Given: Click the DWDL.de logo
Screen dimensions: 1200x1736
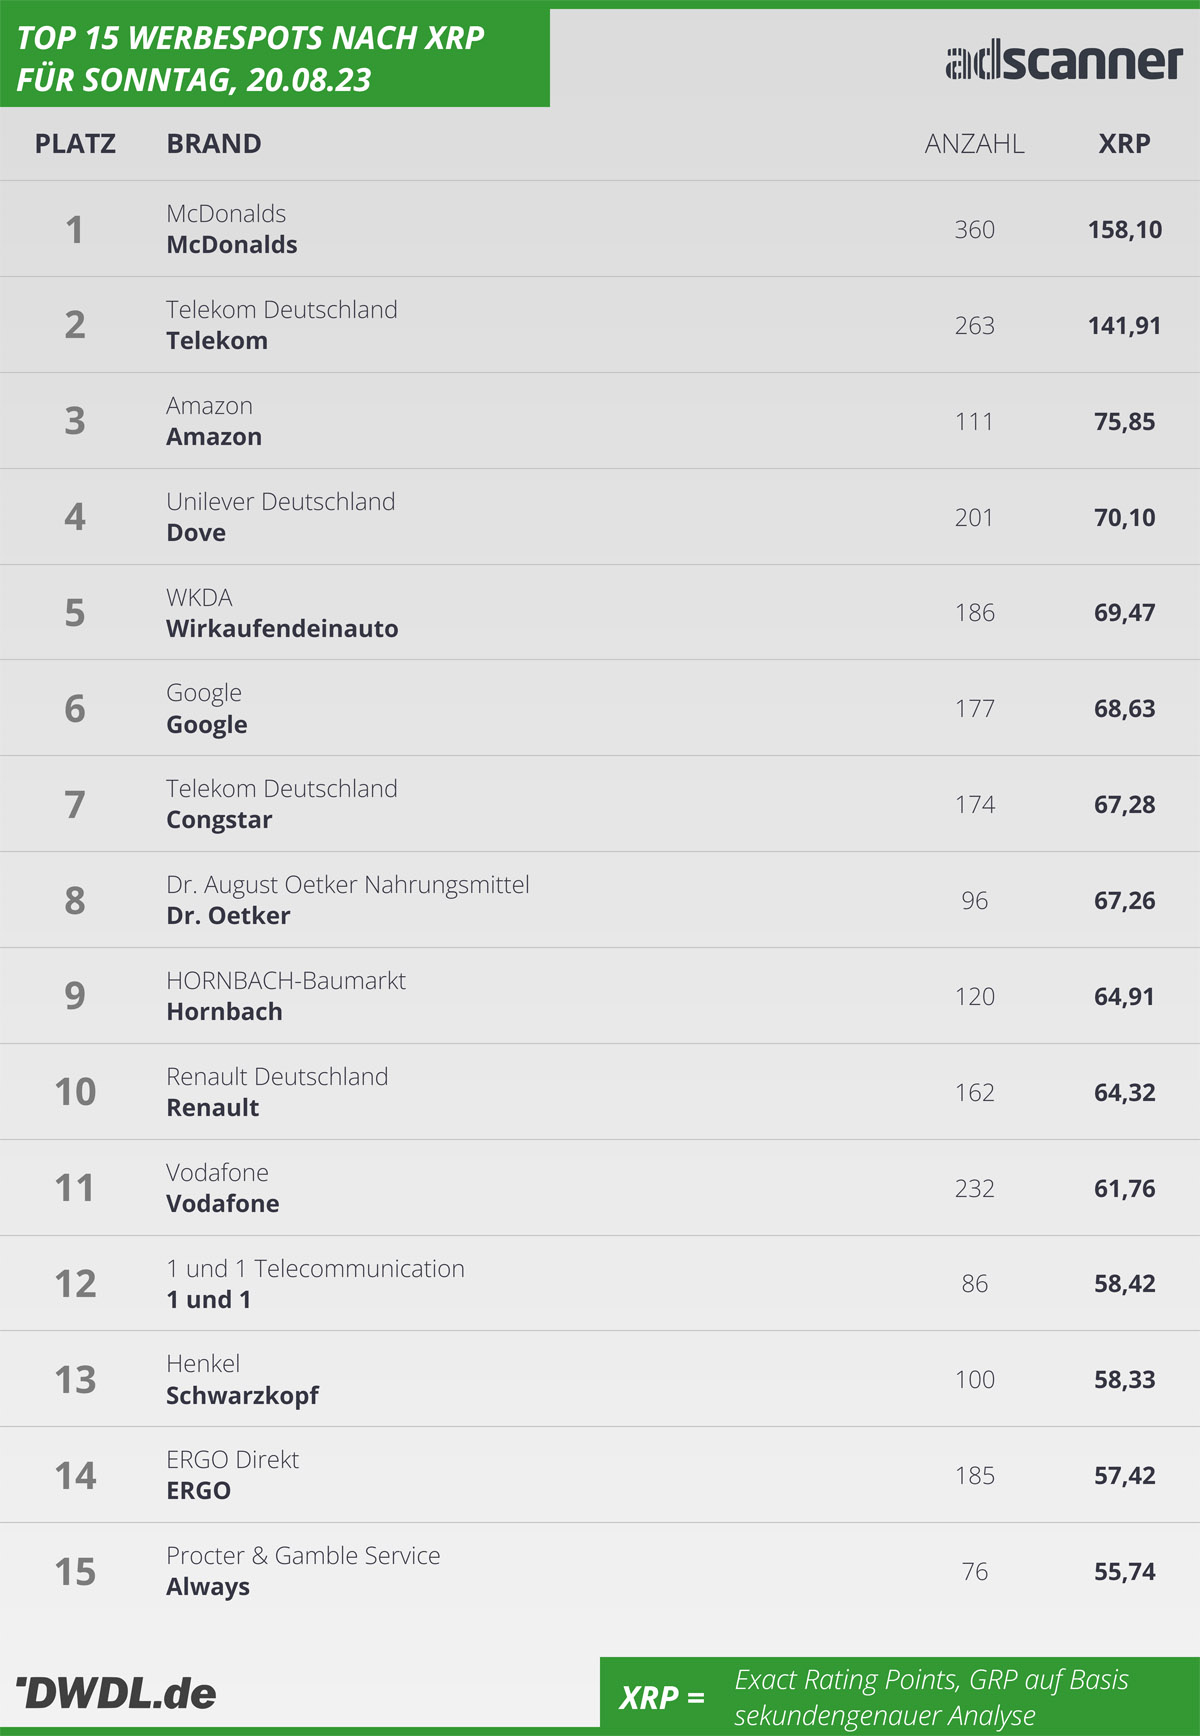Looking at the screenshot, I should pyautogui.click(x=116, y=1694).
